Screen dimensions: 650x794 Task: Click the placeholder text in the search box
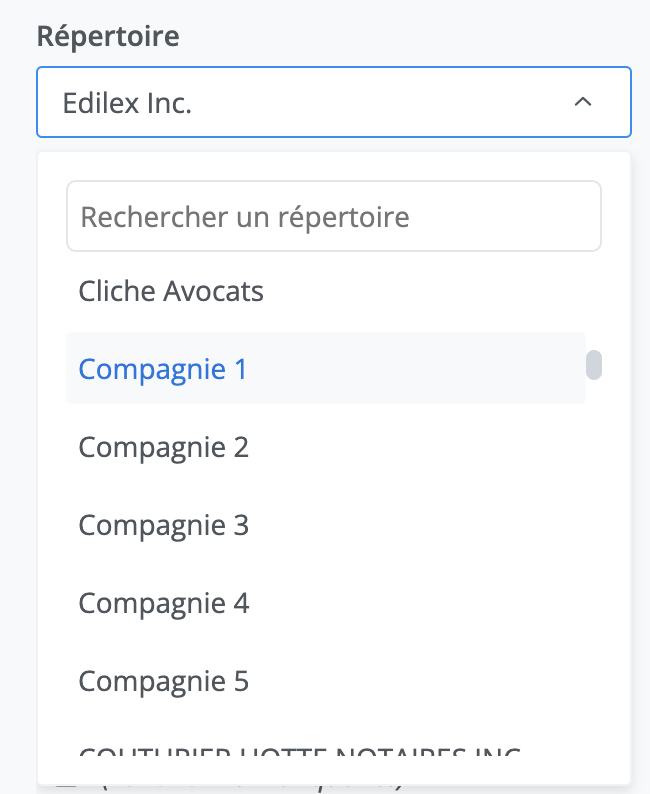(x=245, y=216)
